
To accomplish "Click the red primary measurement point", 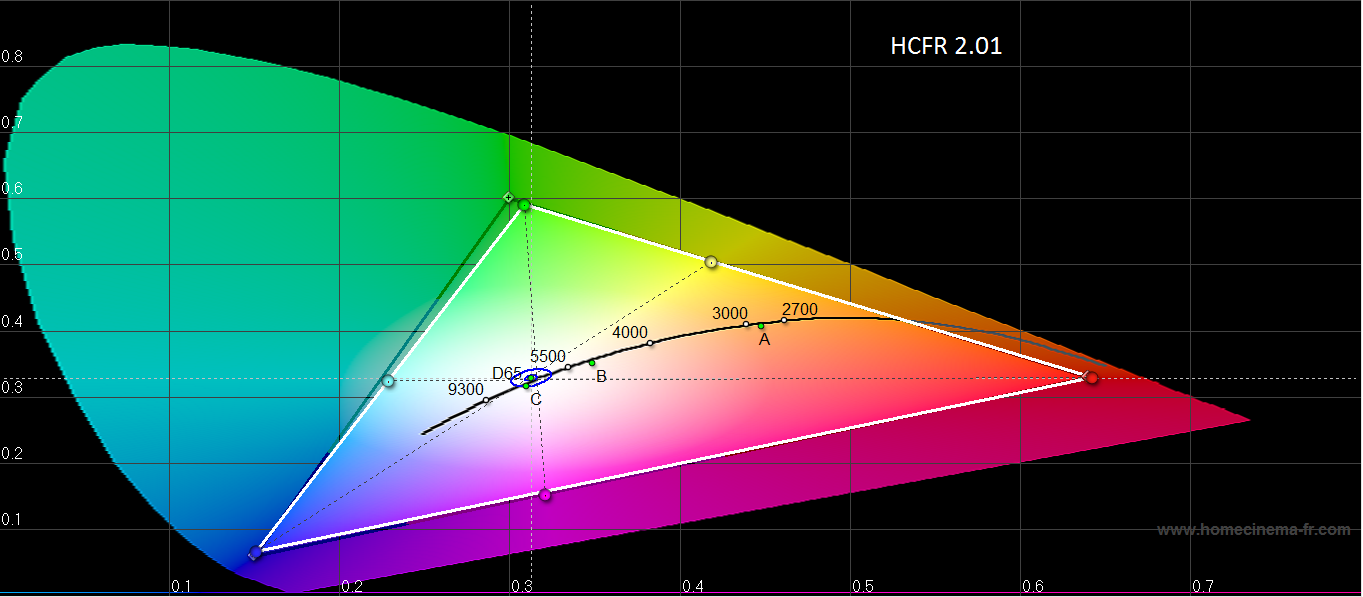I will pos(1092,378).
